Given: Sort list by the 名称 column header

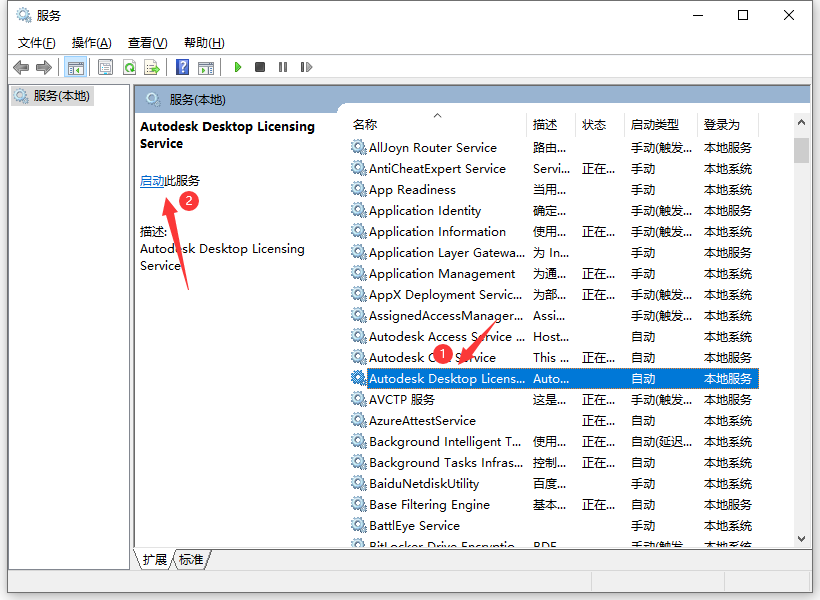Looking at the screenshot, I should [x=365, y=125].
